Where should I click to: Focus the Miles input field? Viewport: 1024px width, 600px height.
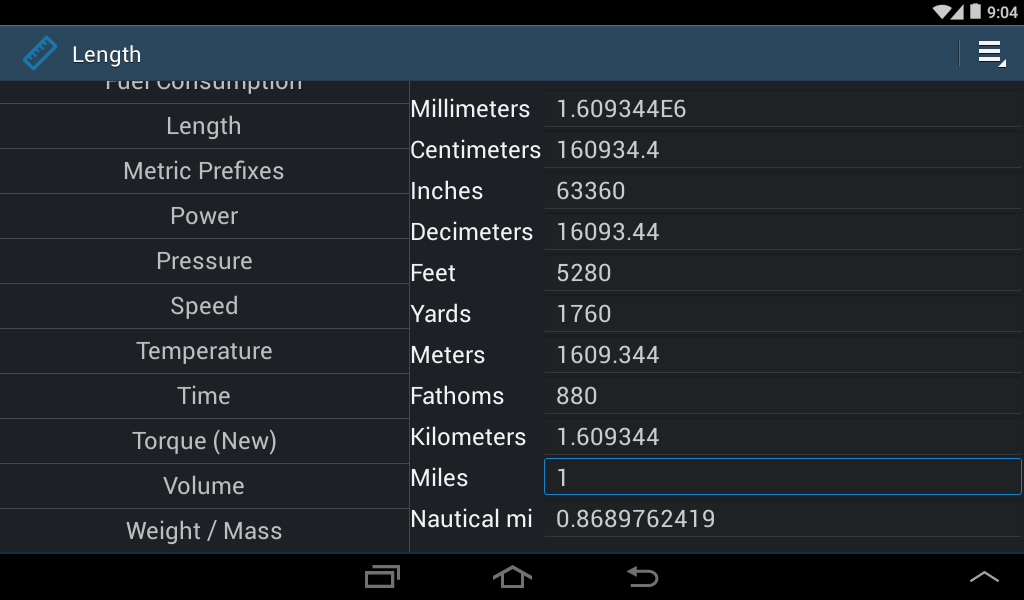coord(782,477)
